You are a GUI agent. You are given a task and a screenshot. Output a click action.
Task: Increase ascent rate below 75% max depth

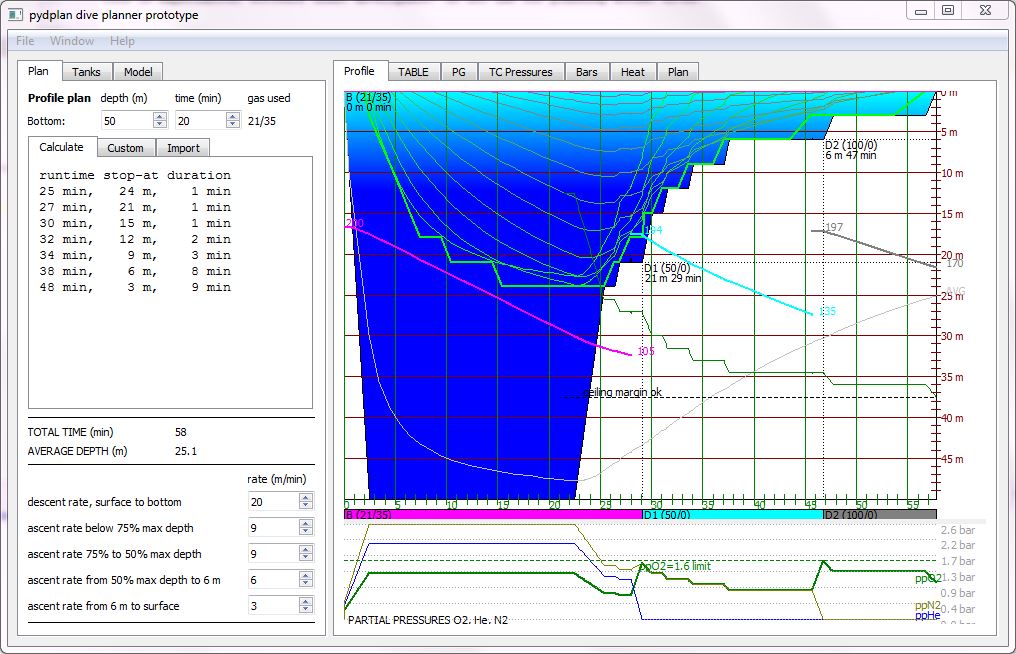(x=306, y=524)
